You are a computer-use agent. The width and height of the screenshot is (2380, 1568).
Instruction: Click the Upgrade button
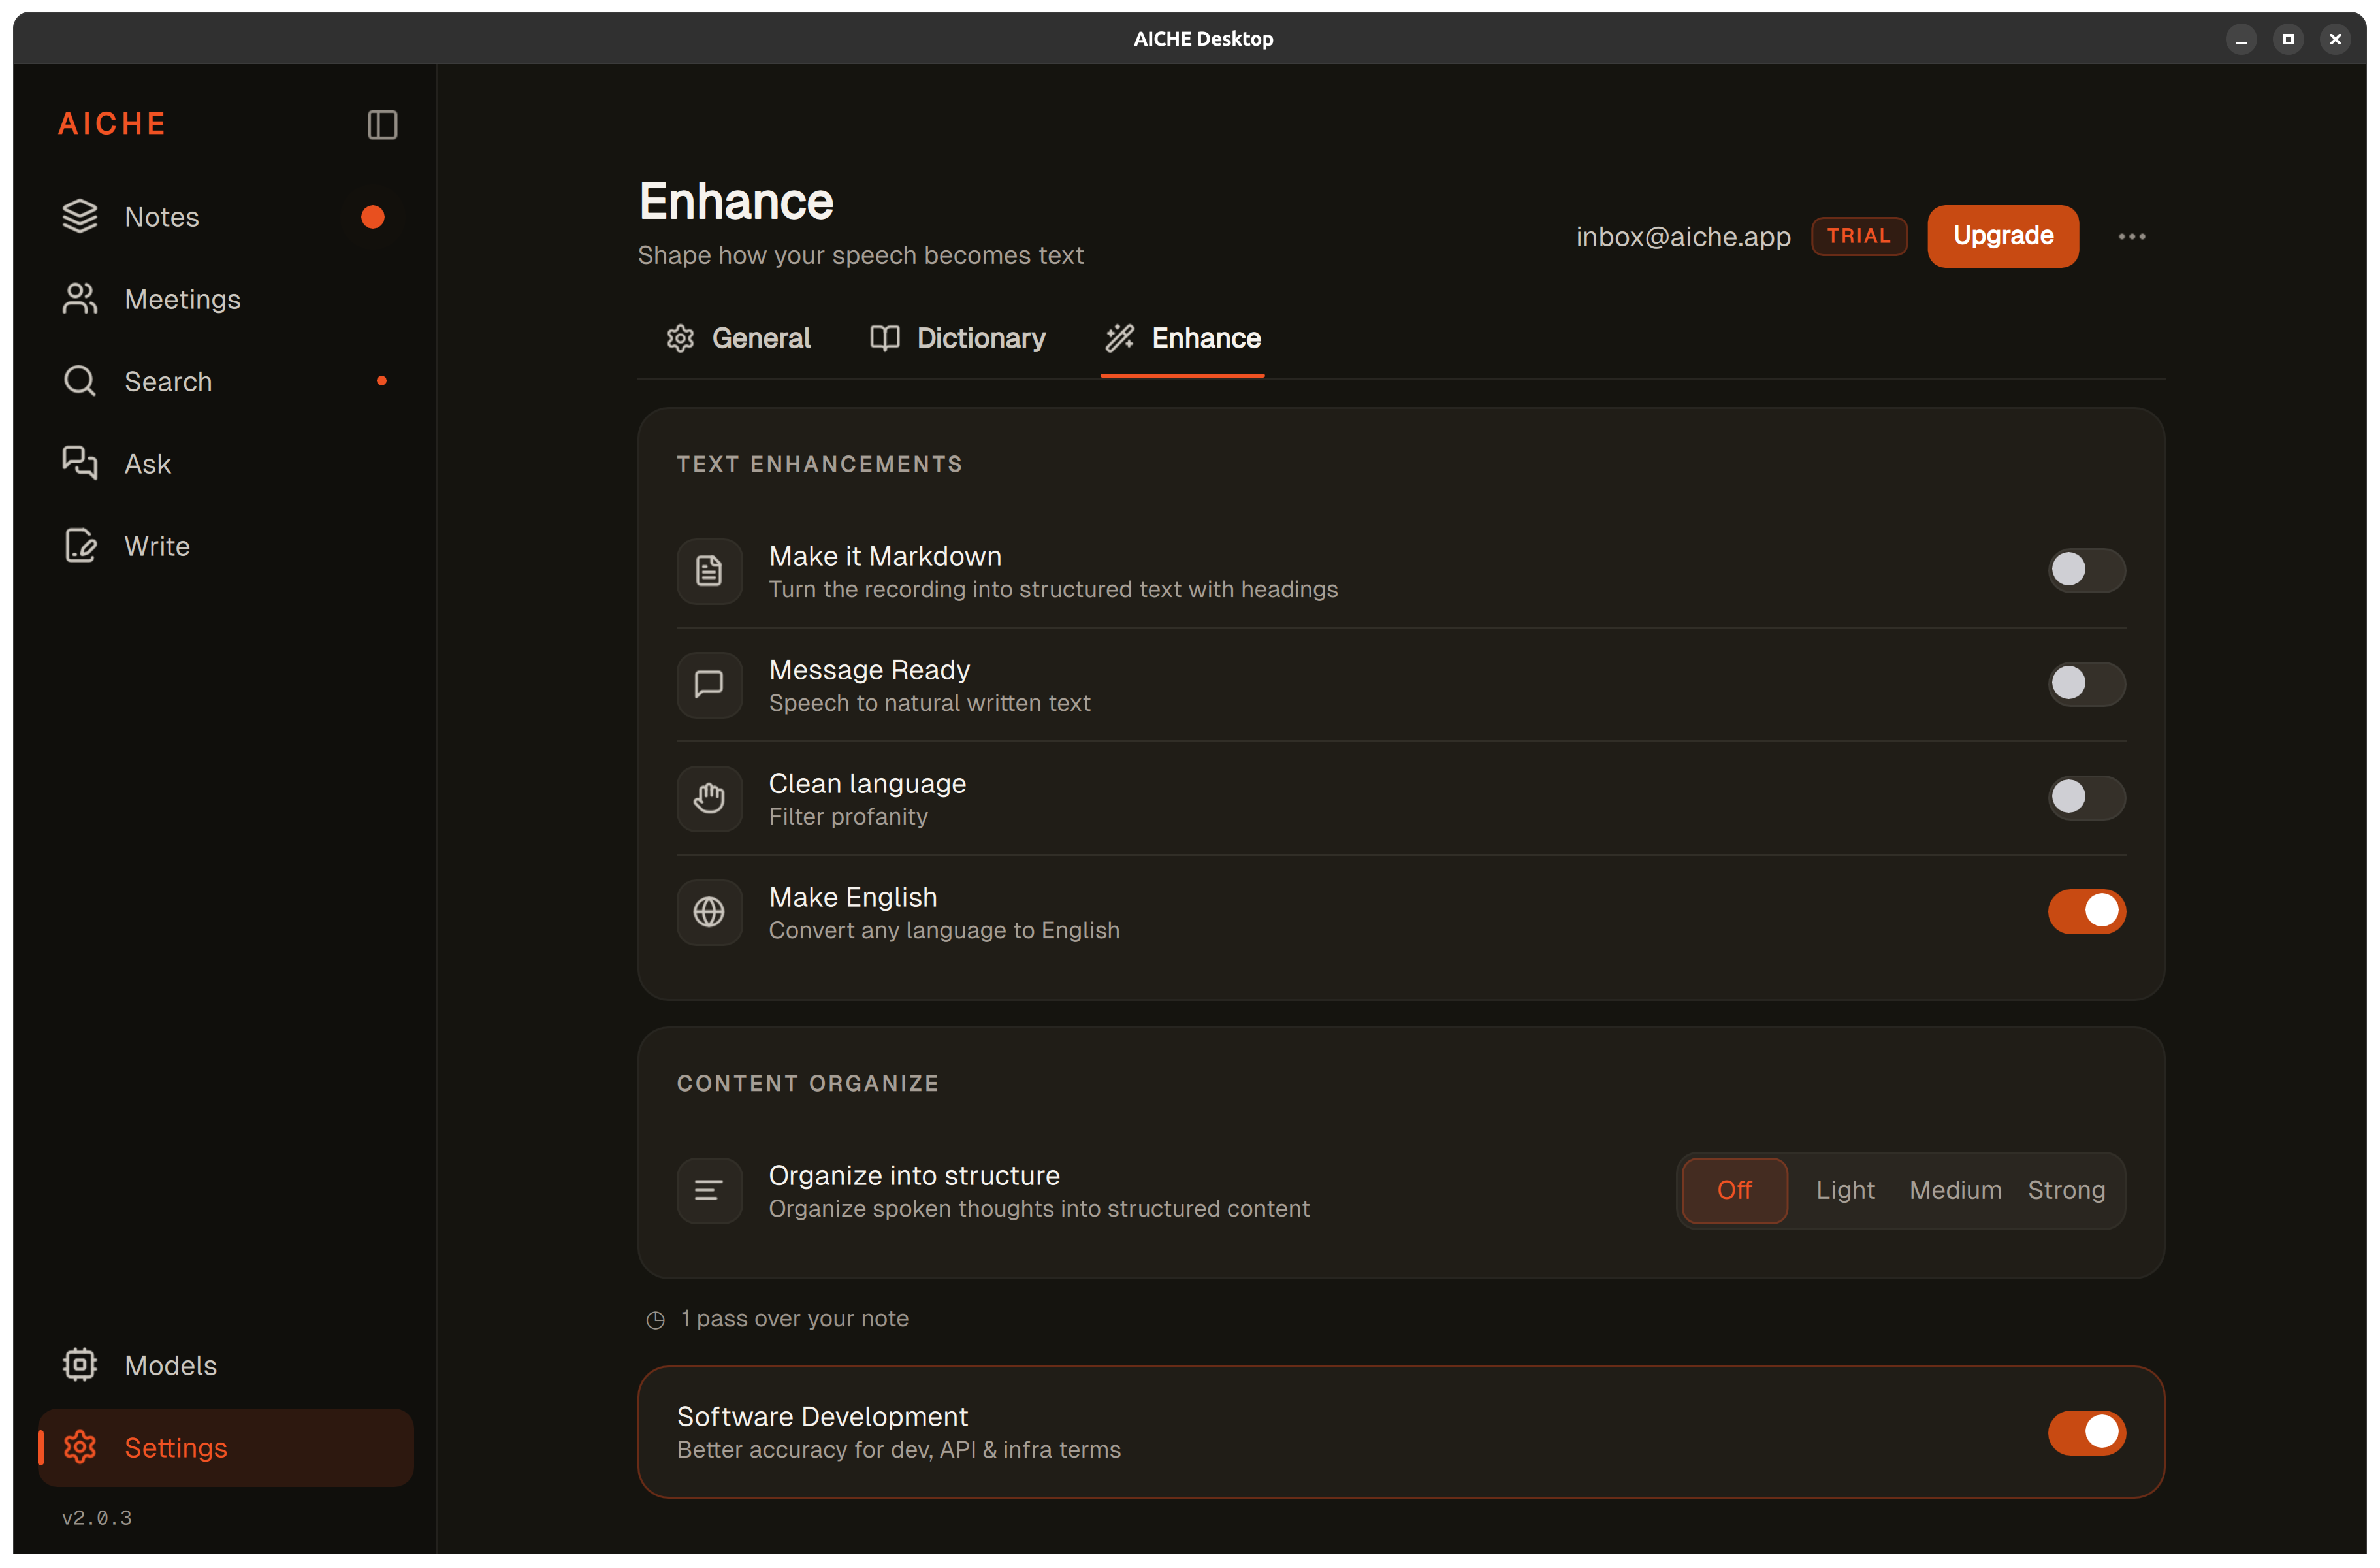[2003, 236]
